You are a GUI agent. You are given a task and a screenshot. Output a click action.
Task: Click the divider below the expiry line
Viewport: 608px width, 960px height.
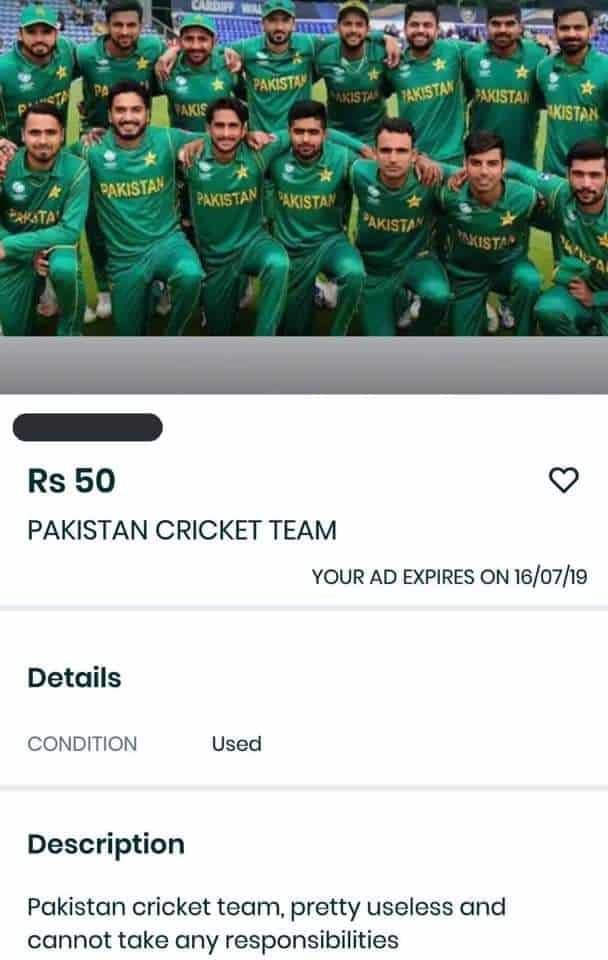coord(304,608)
